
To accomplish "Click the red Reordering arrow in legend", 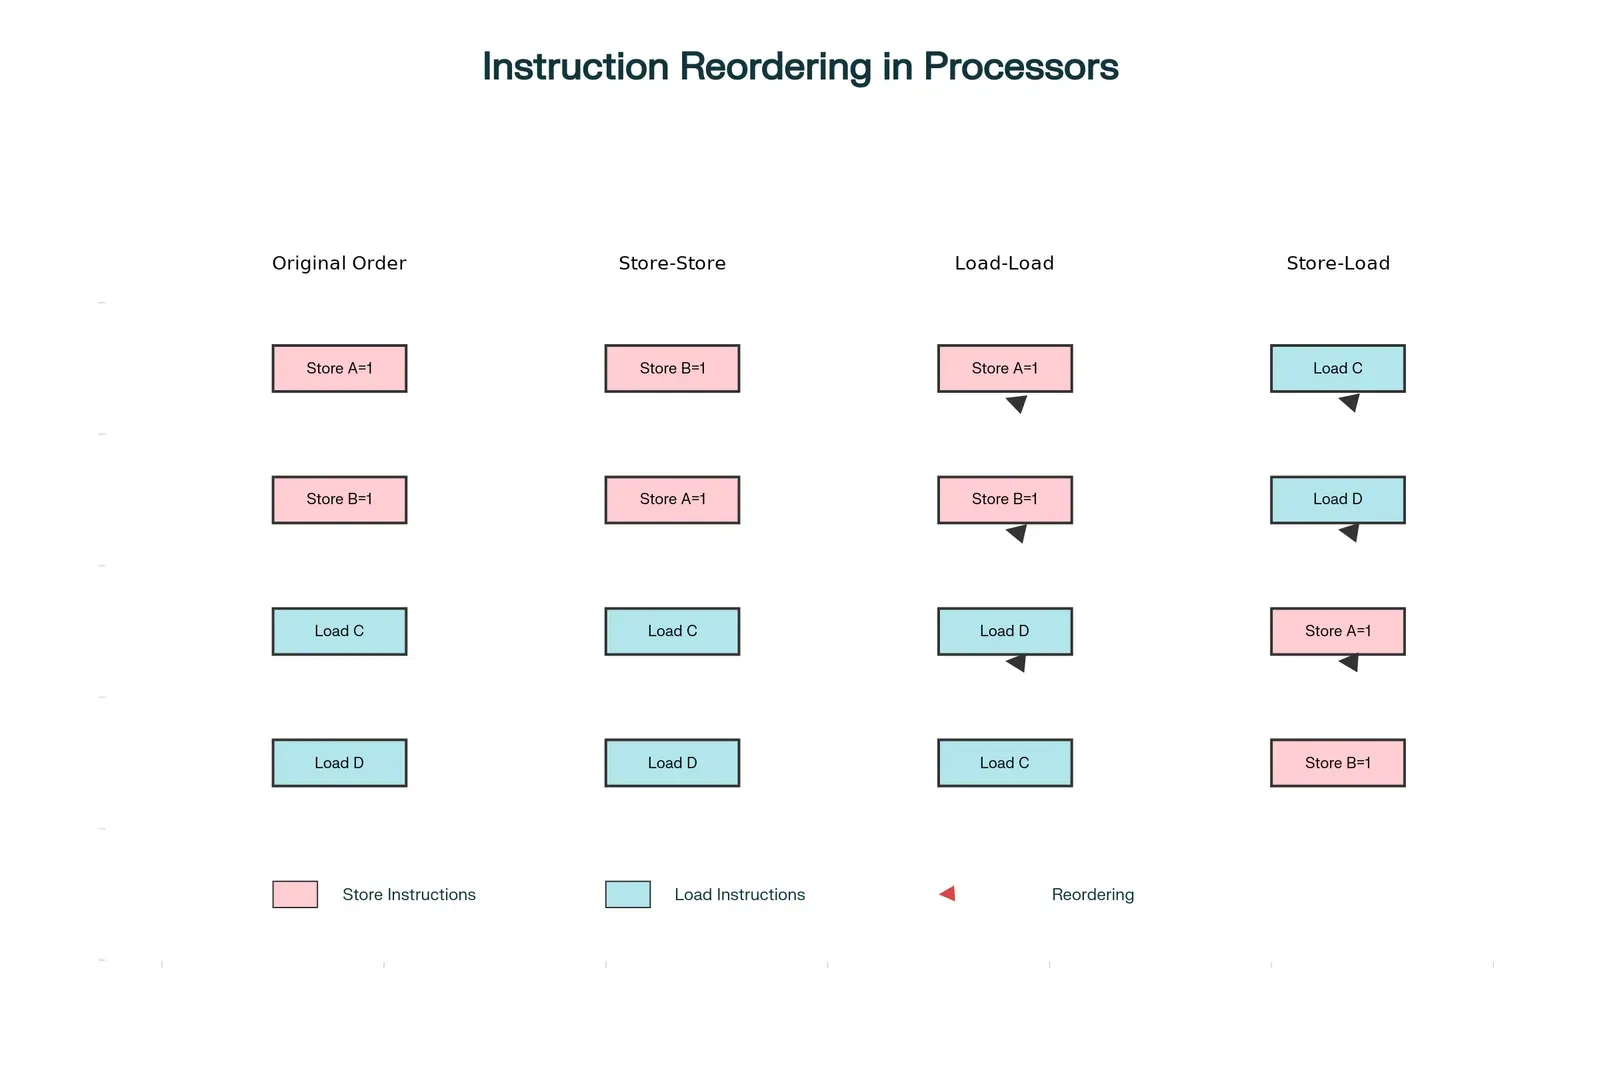I will (x=947, y=894).
